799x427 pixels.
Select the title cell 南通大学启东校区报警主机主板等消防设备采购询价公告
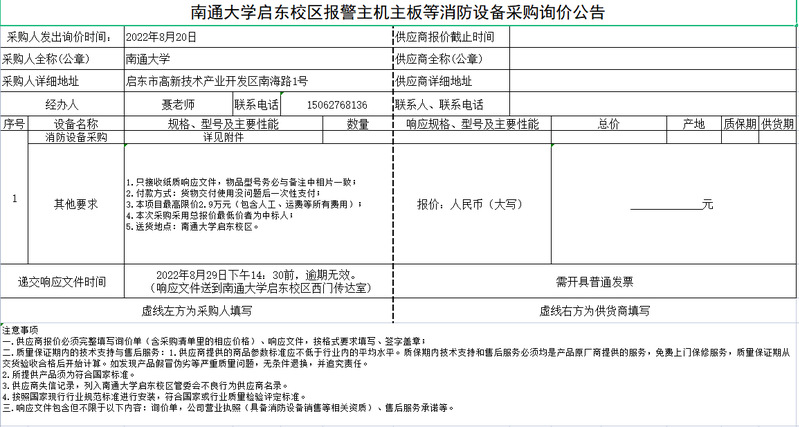398,12
